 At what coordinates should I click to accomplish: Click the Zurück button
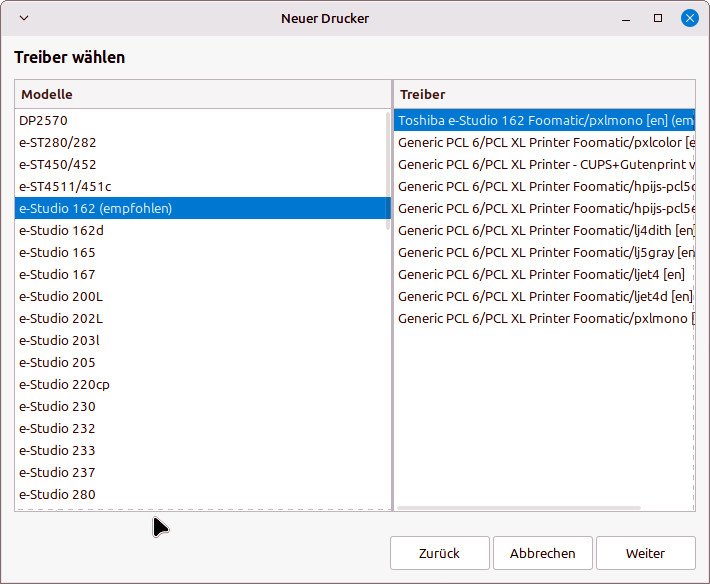point(440,553)
